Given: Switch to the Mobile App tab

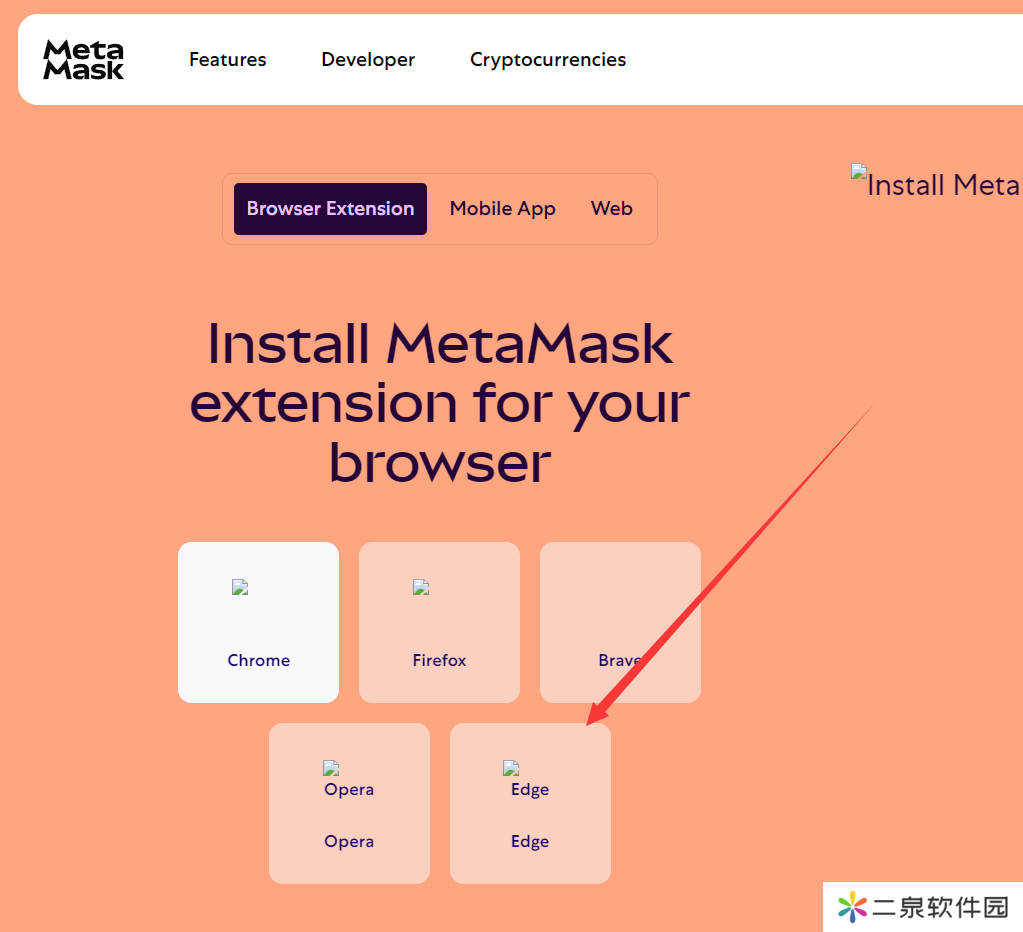Looking at the screenshot, I should (502, 209).
